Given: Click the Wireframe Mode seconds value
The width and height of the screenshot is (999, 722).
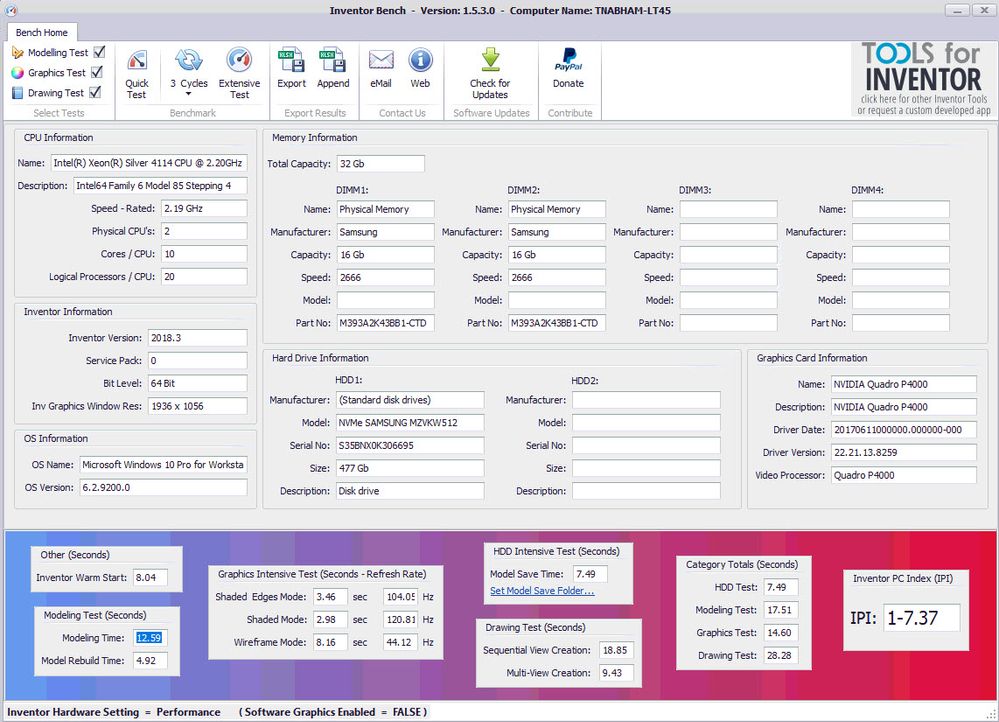Looking at the screenshot, I should click(x=331, y=642).
